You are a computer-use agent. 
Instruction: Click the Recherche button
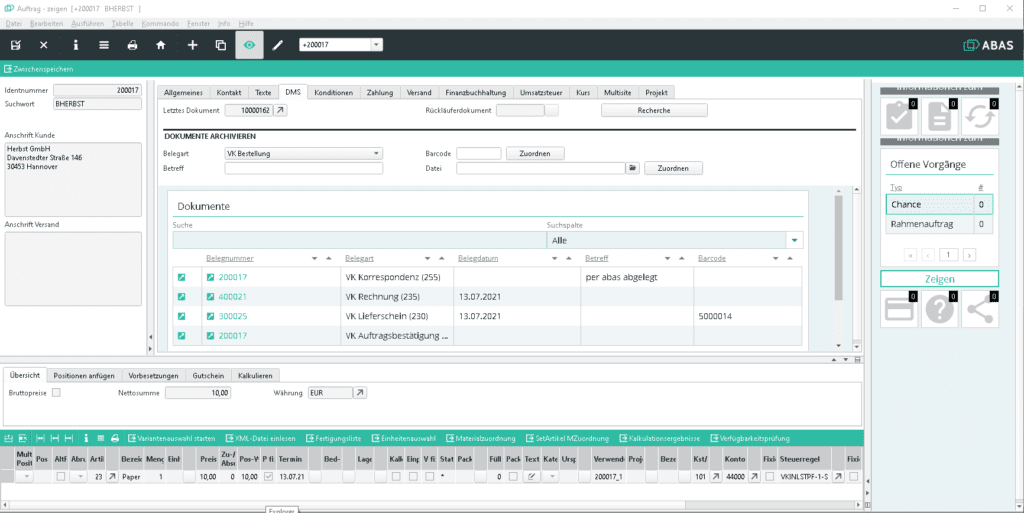point(654,110)
